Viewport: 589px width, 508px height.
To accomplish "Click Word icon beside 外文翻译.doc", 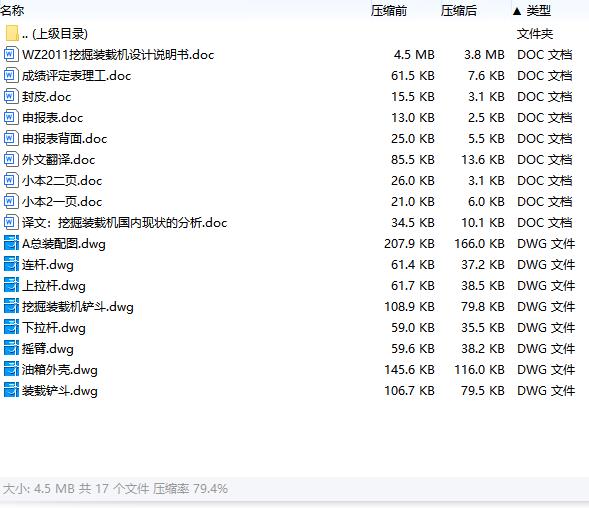I will point(11,160).
